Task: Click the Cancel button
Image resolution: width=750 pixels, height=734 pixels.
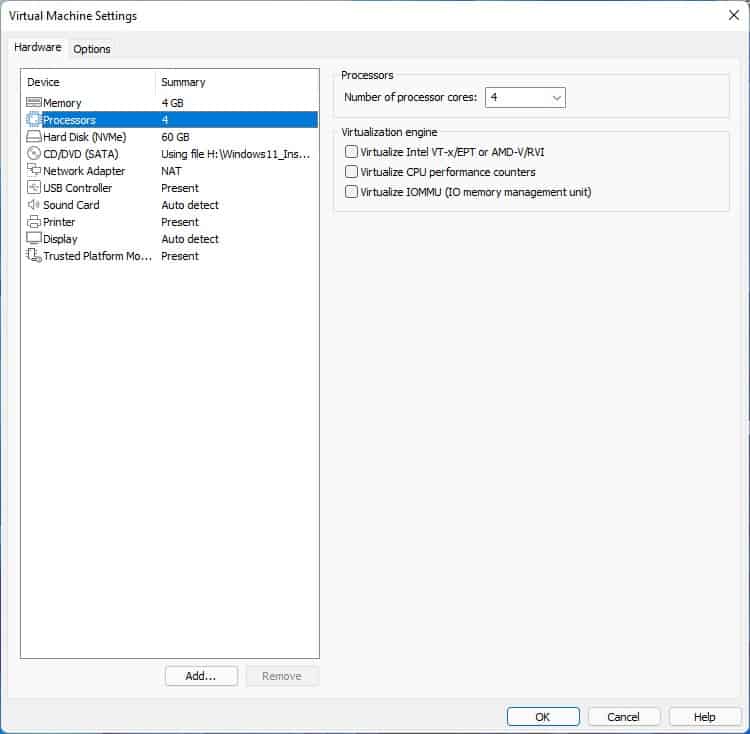Action: 623,717
